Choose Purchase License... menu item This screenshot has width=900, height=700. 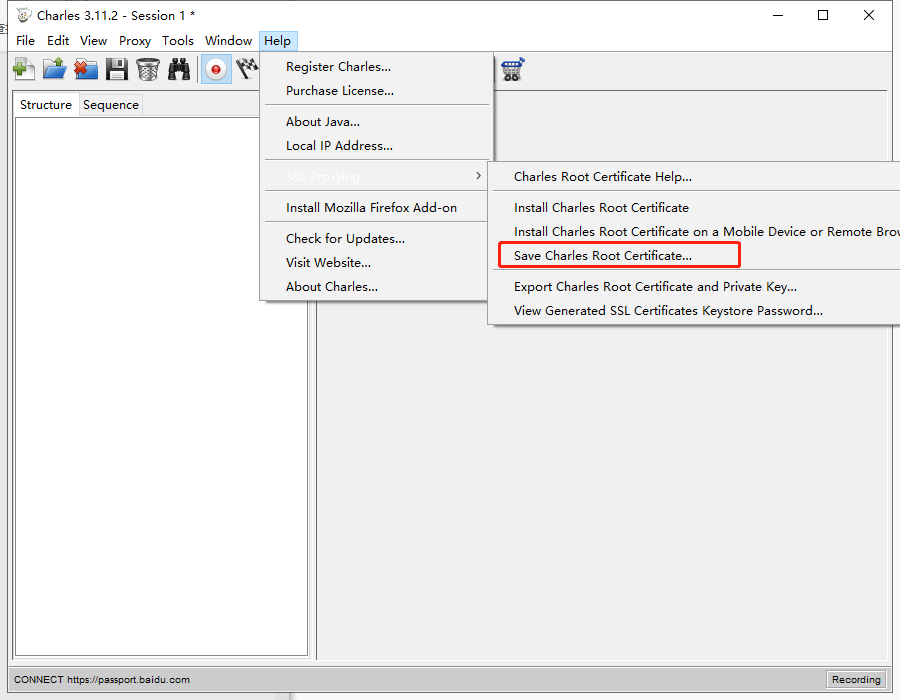pos(377,91)
